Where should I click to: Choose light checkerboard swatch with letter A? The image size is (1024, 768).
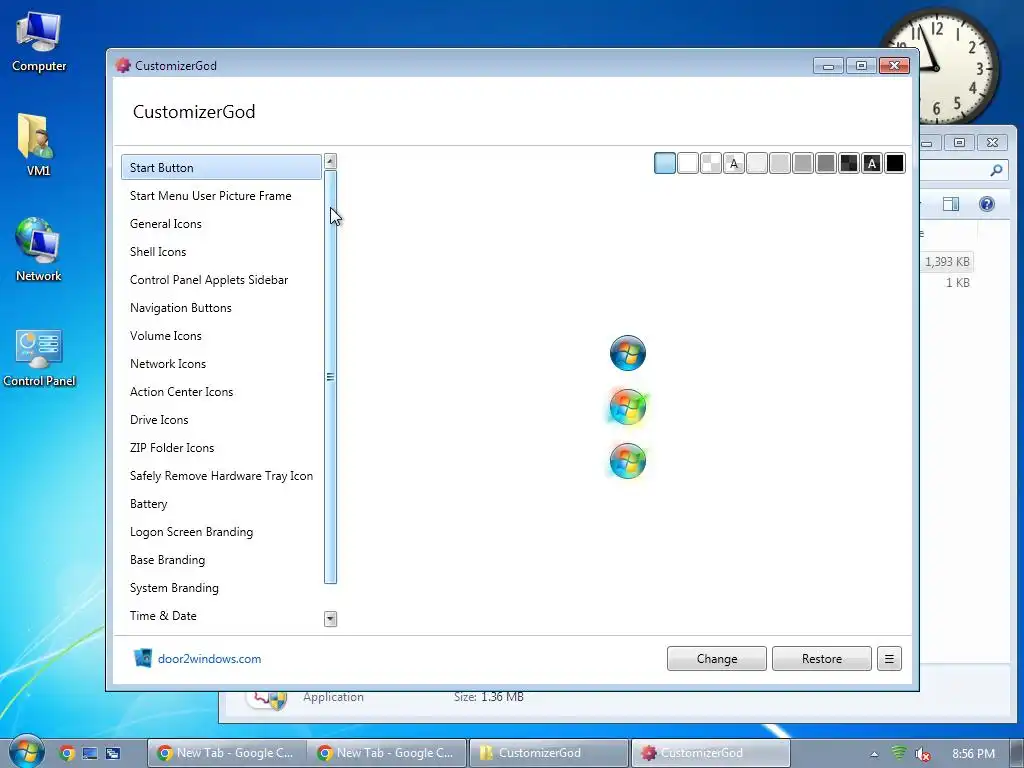point(734,163)
